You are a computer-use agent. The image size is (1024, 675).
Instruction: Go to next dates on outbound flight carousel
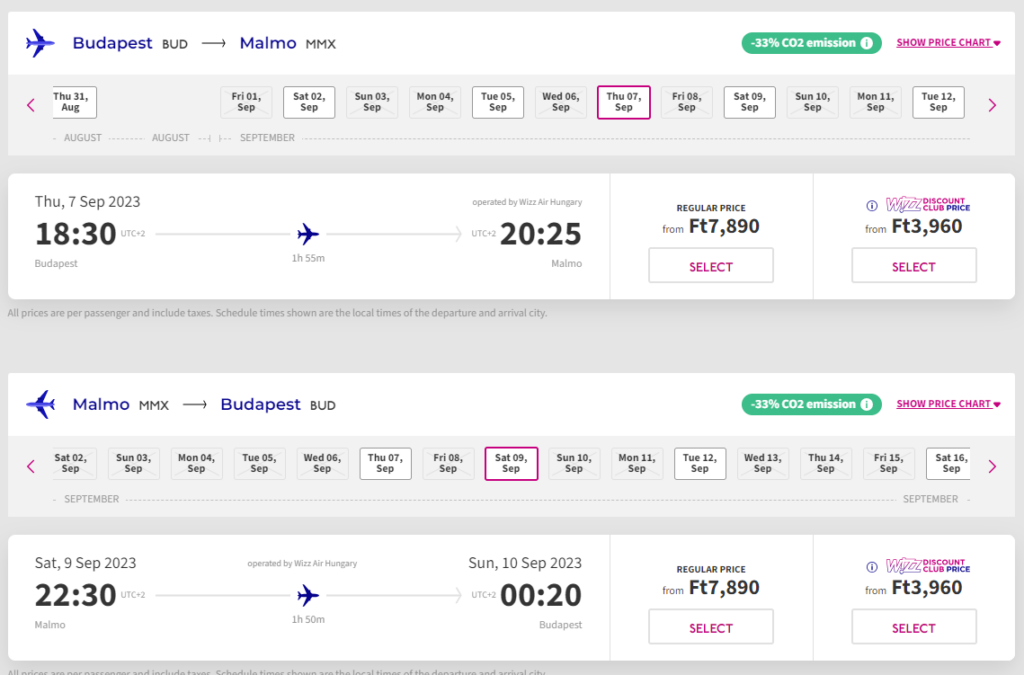[x=992, y=105]
